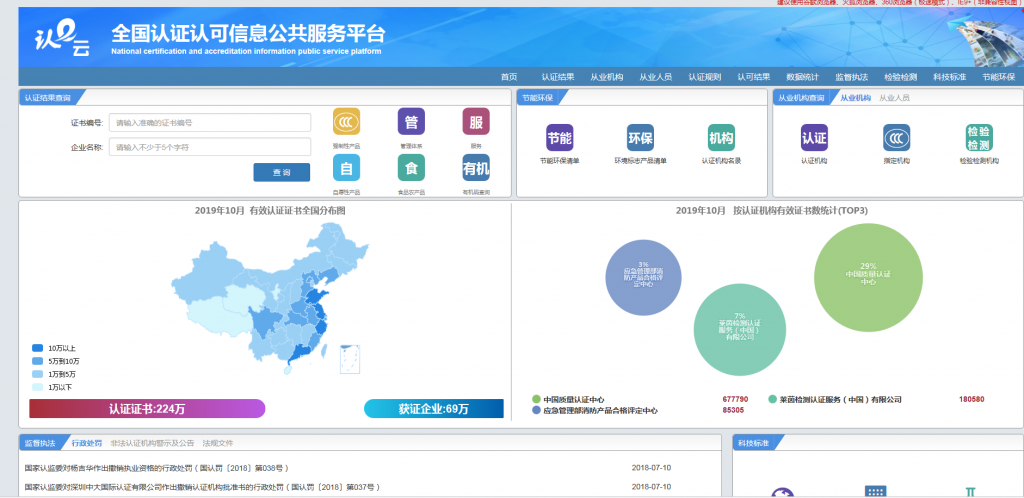
Task: Click the 认e云 platform logo
Action: pyautogui.click(x=62, y=39)
